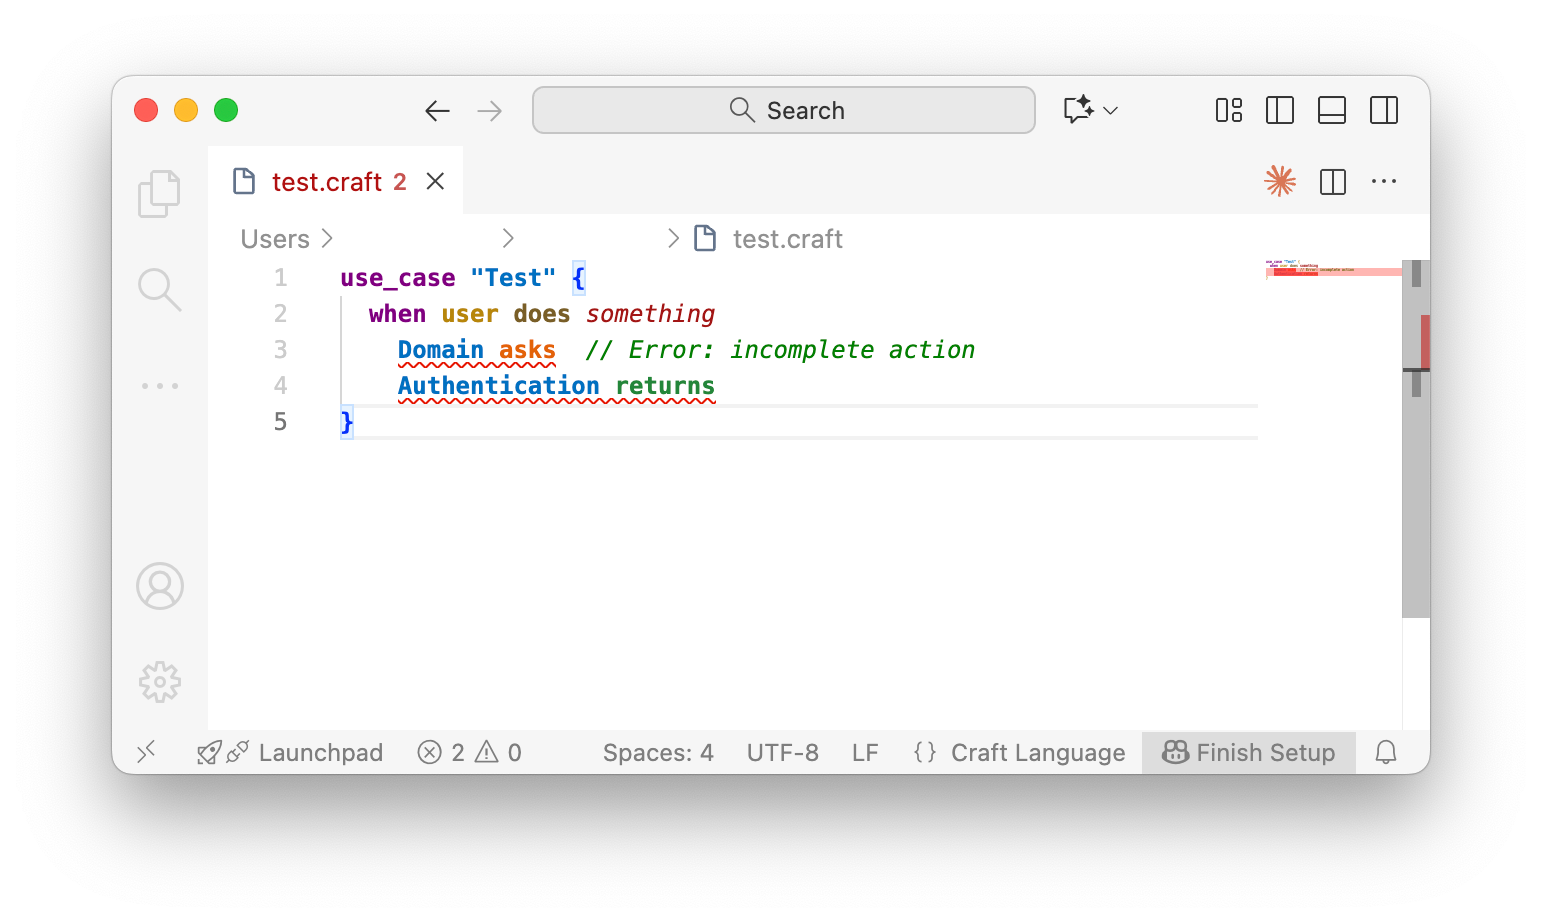The height and width of the screenshot is (922, 1542).
Task: Change line ending via LF
Action: tap(865, 752)
